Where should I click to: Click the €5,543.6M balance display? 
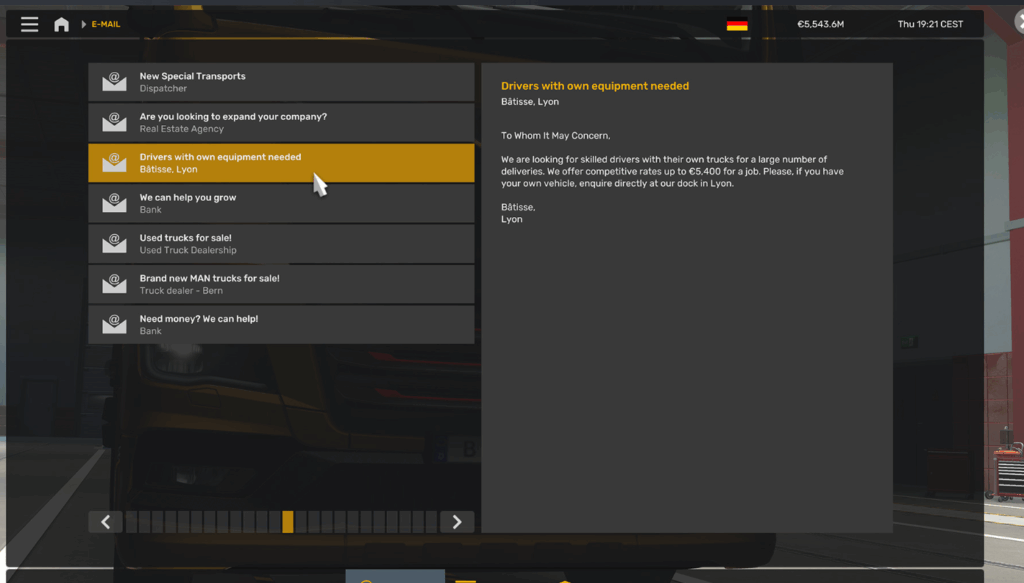point(820,24)
